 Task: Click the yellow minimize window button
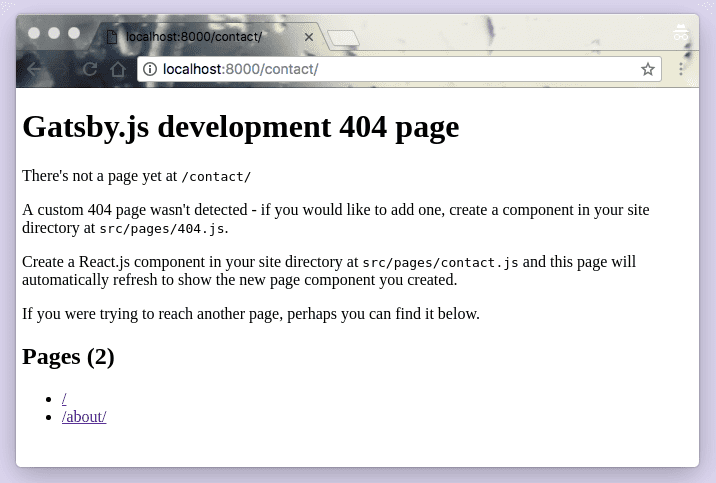(54, 33)
